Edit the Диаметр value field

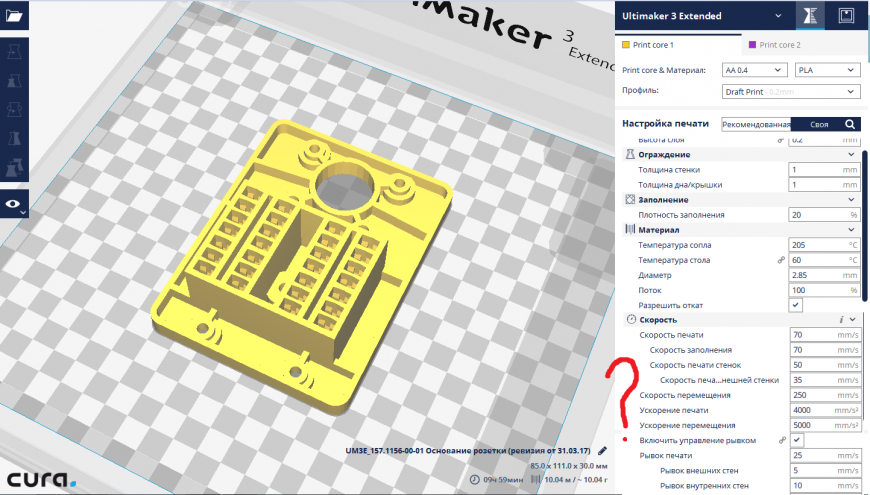coord(825,275)
